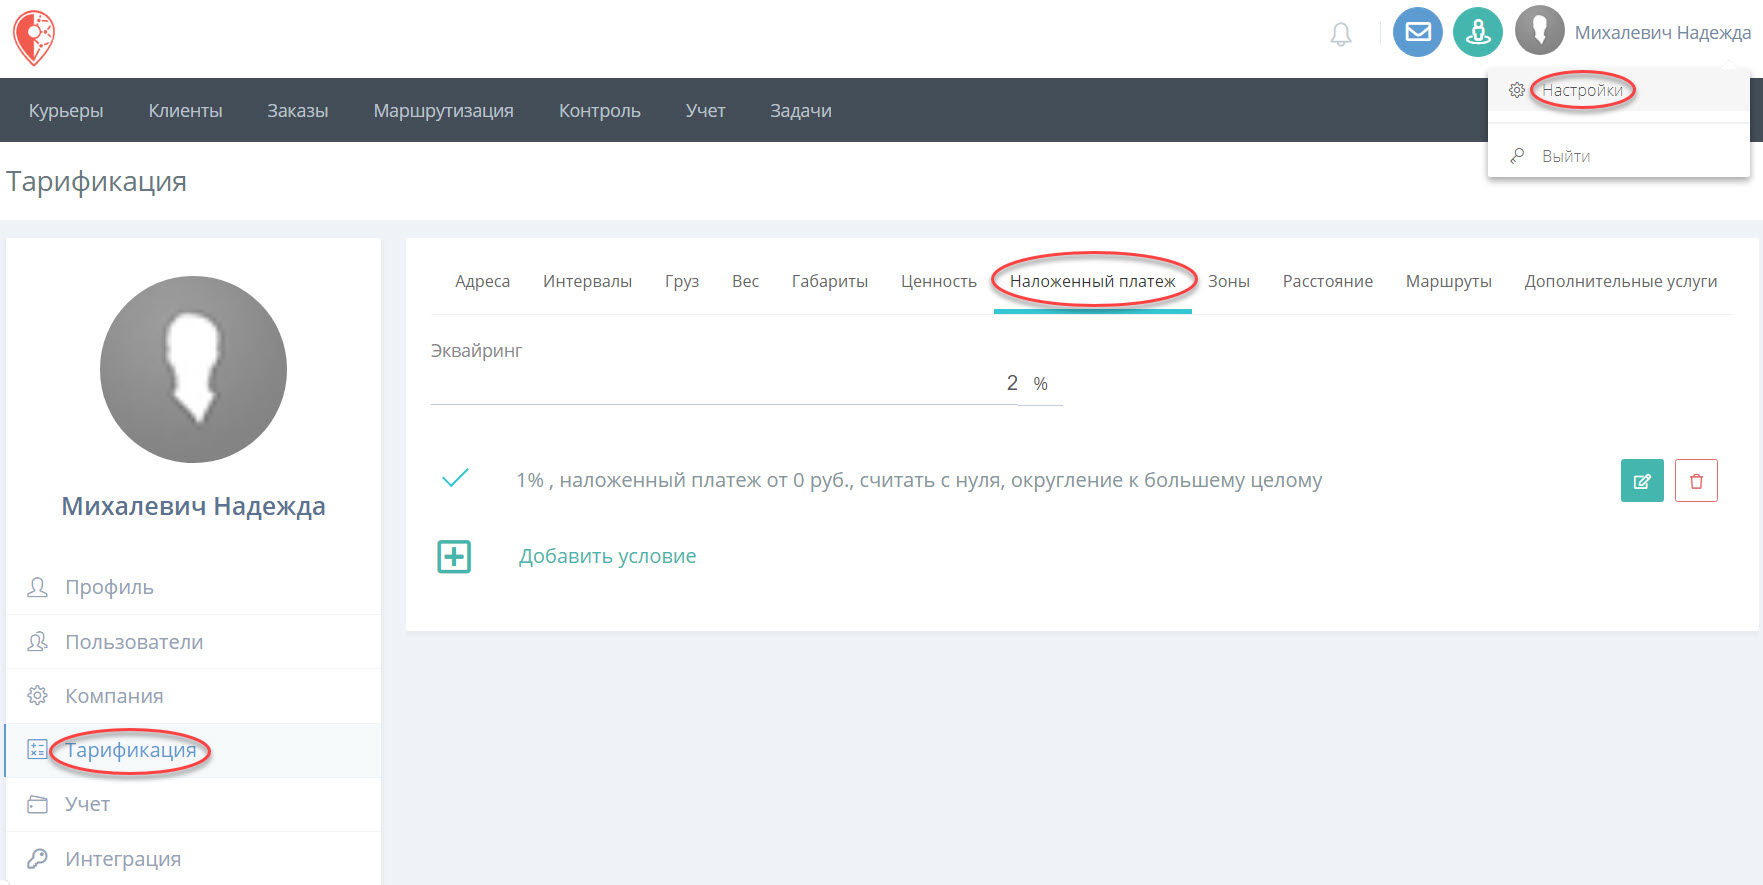Click the Эквайринг label
This screenshot has width=1763, height=885.
[476, 351]
